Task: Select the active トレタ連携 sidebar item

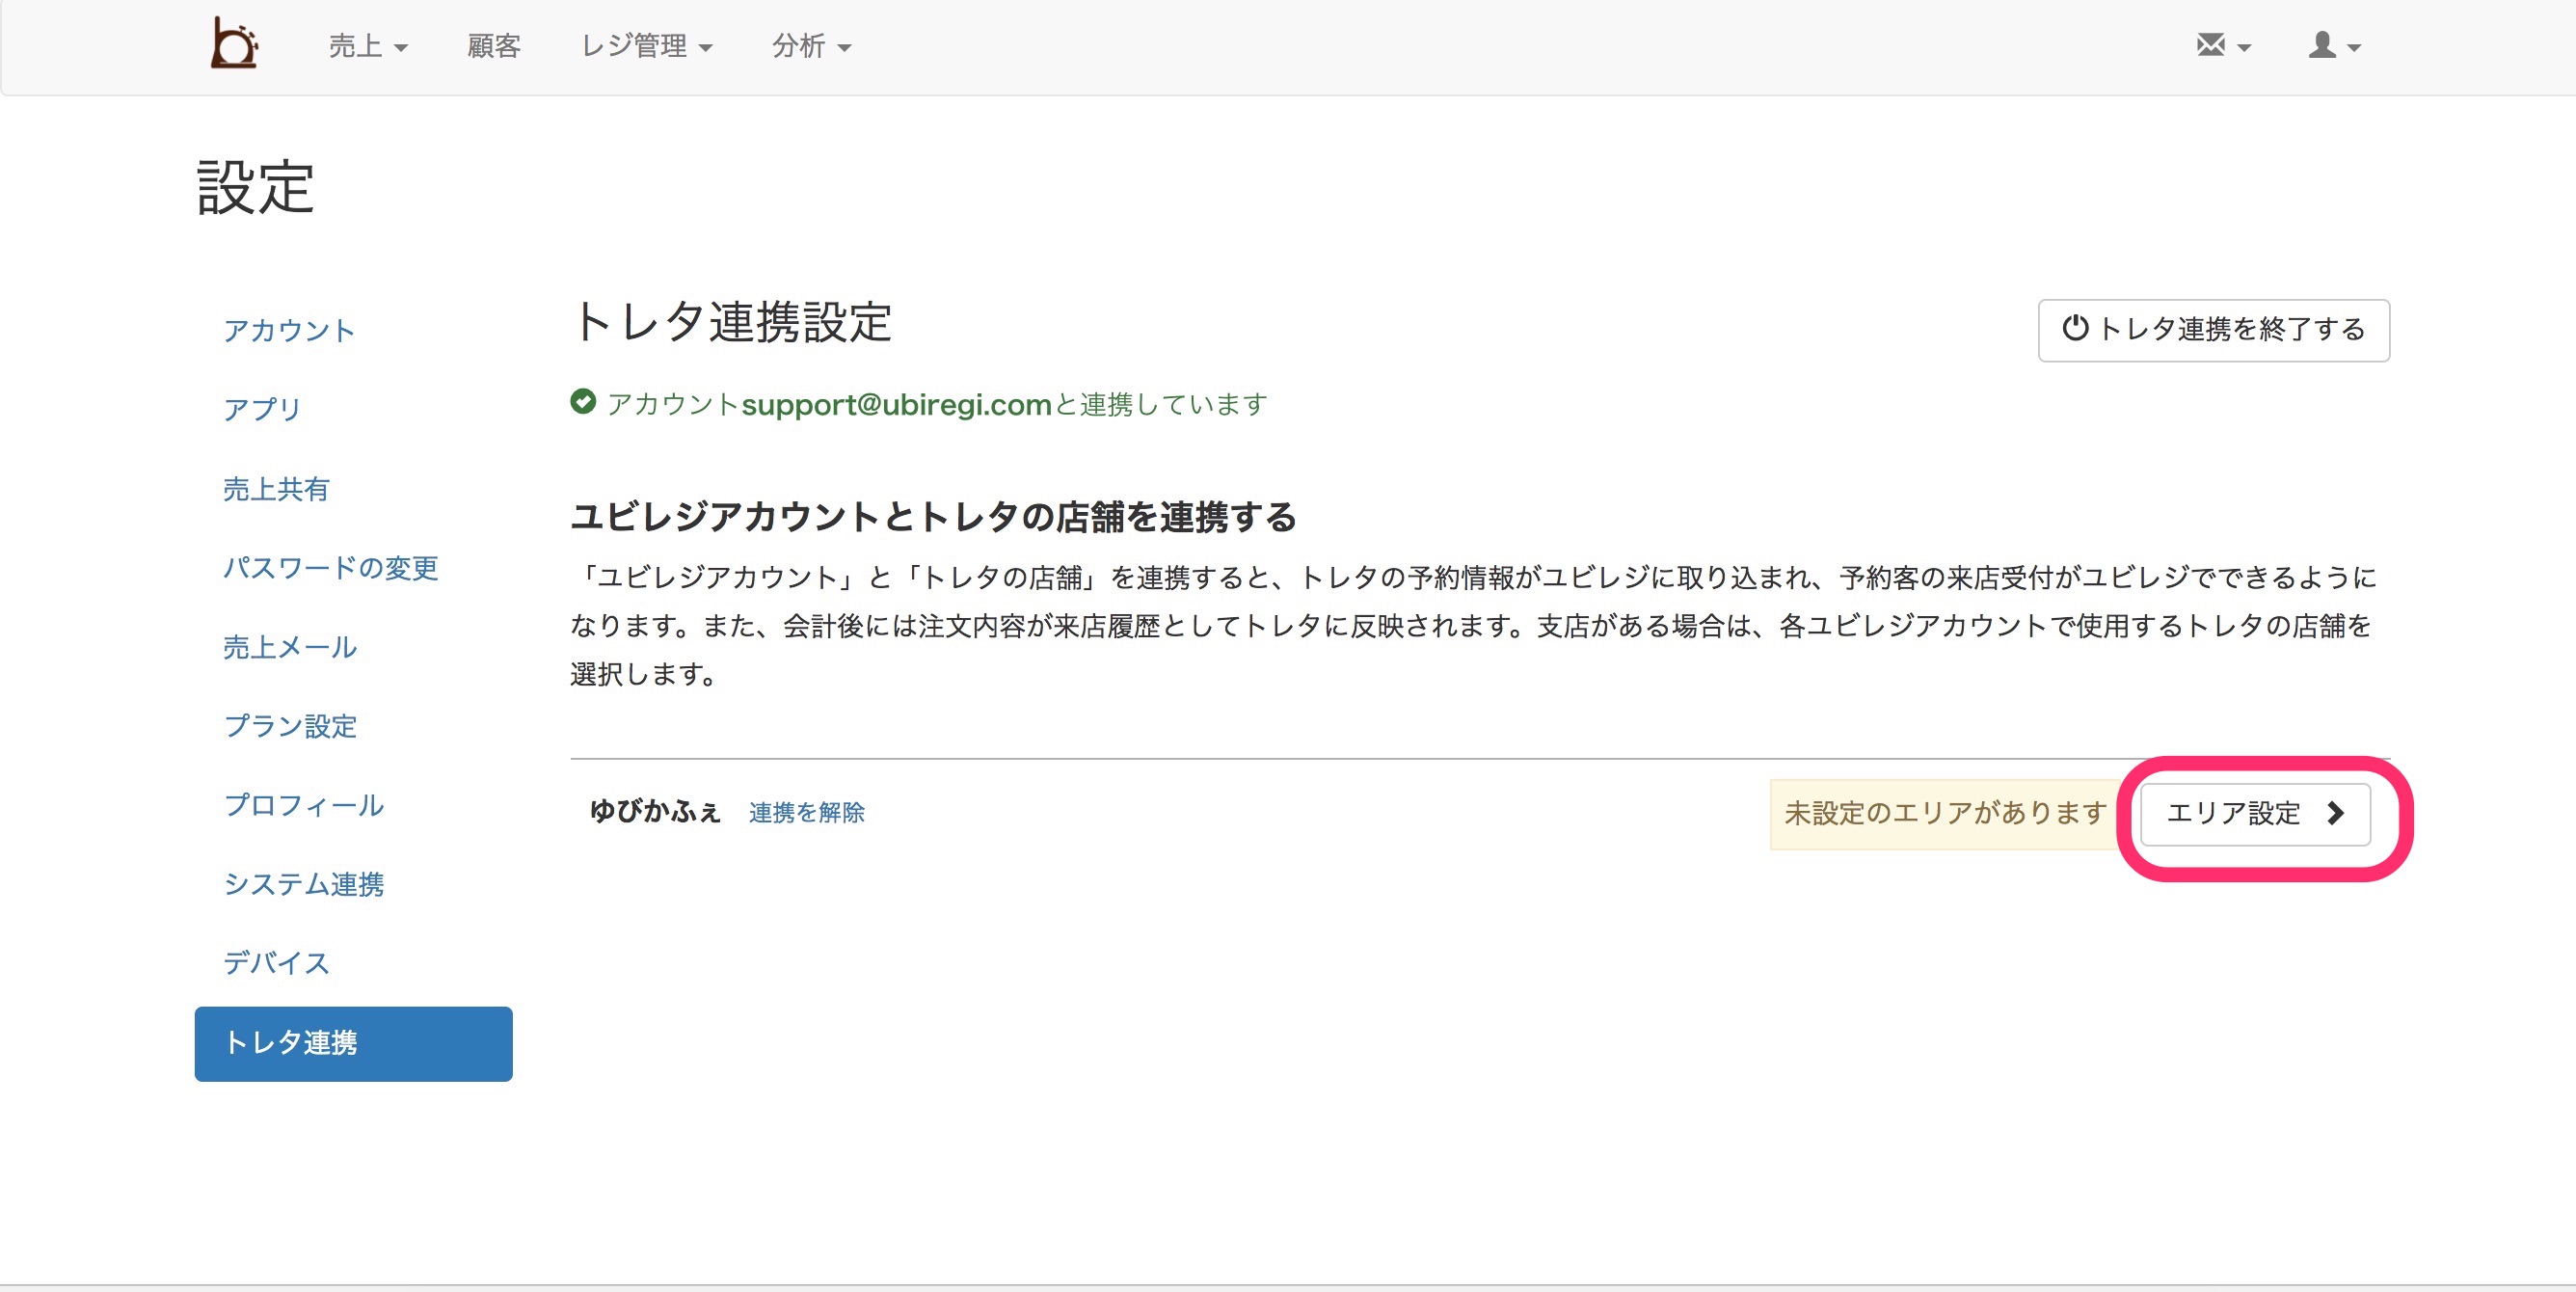Action: coord(354,1043)
